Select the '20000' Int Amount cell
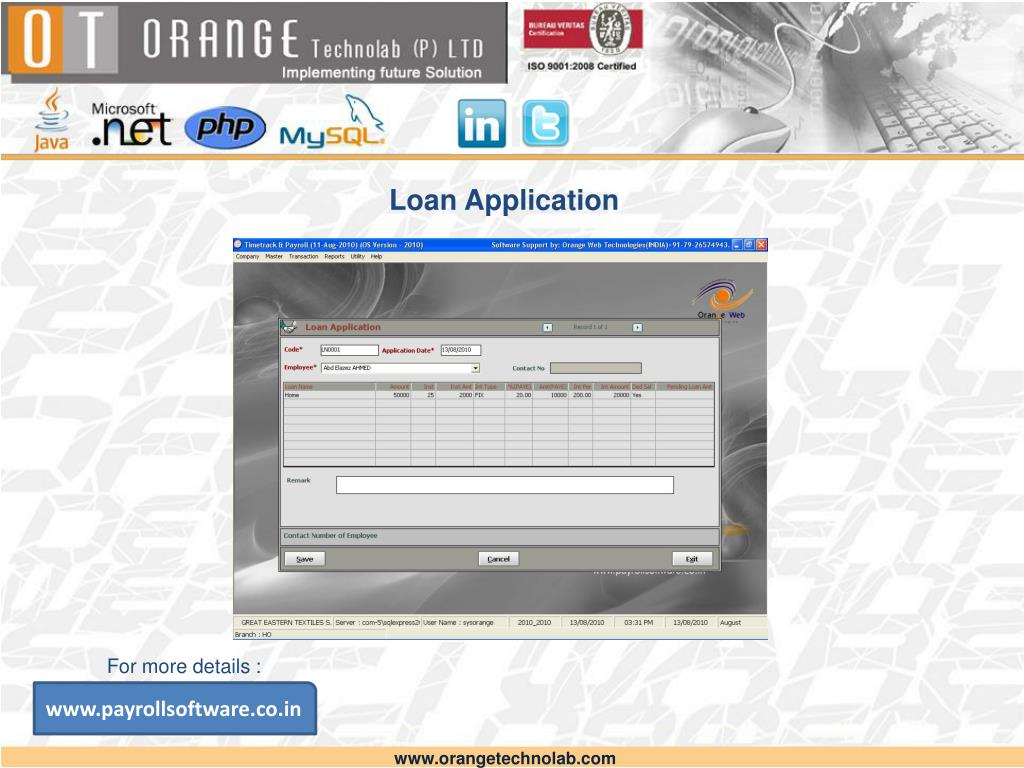 [612, 395]
